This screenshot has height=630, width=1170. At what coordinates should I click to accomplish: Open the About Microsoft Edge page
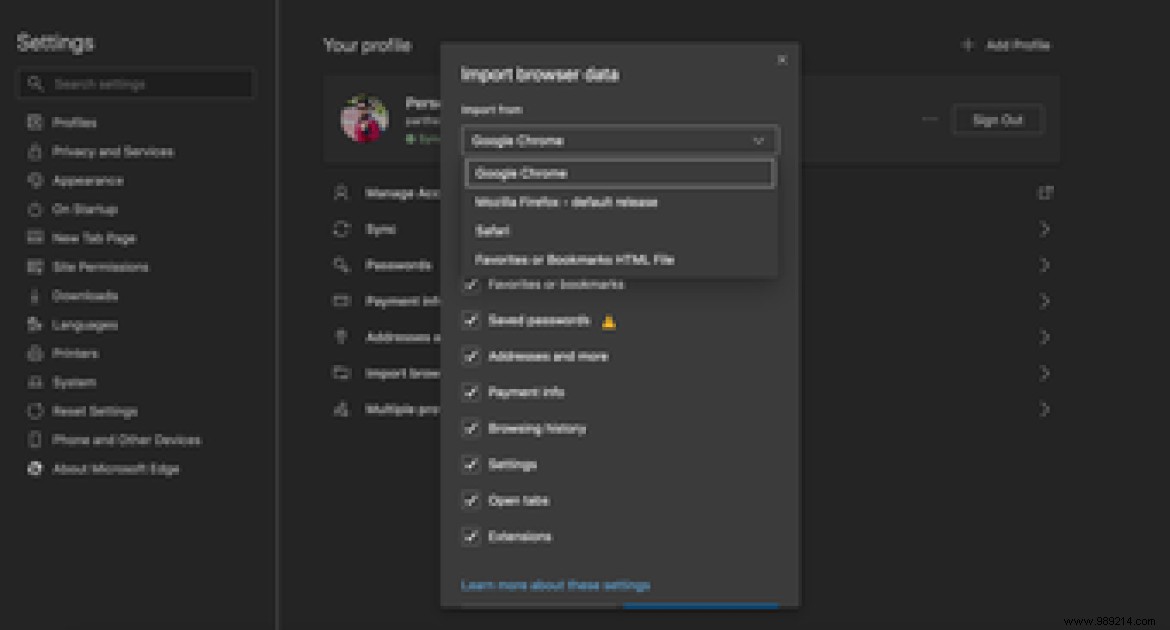116,469
